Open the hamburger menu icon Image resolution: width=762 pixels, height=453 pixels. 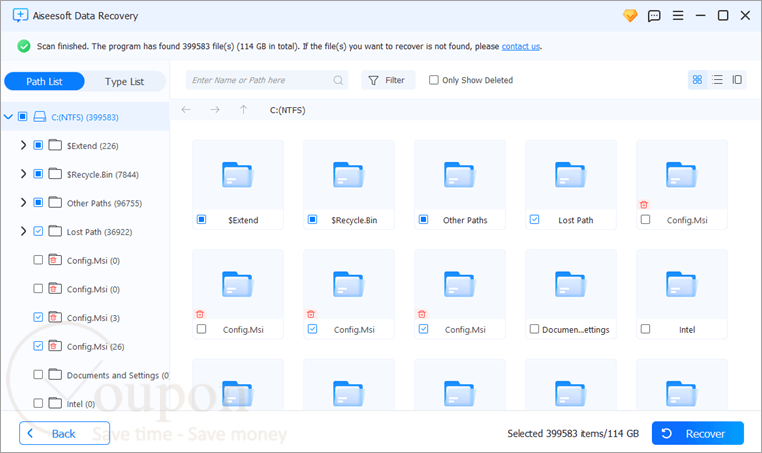[678, 16]
